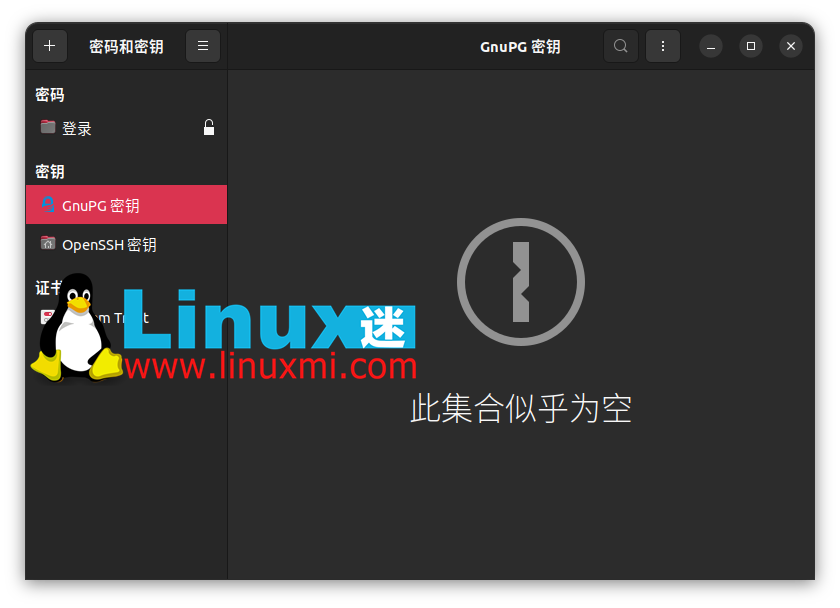Click the search magnifier icon
Image resolution: width=840 pixels, height=608 pixels.
620,46
